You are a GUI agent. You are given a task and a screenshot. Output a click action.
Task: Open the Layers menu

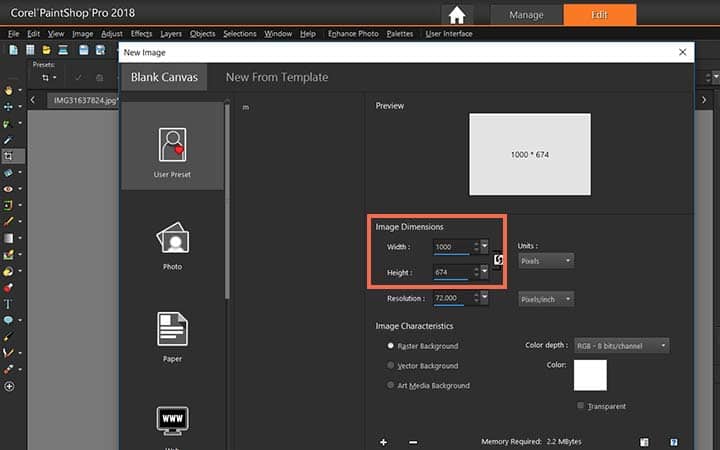171,34
